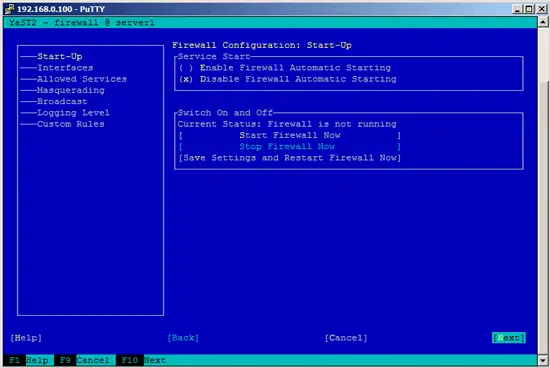The image size is (550, 368).
Task: Click Save Settings and Restart Firewall Now
Action: (290, 158)
